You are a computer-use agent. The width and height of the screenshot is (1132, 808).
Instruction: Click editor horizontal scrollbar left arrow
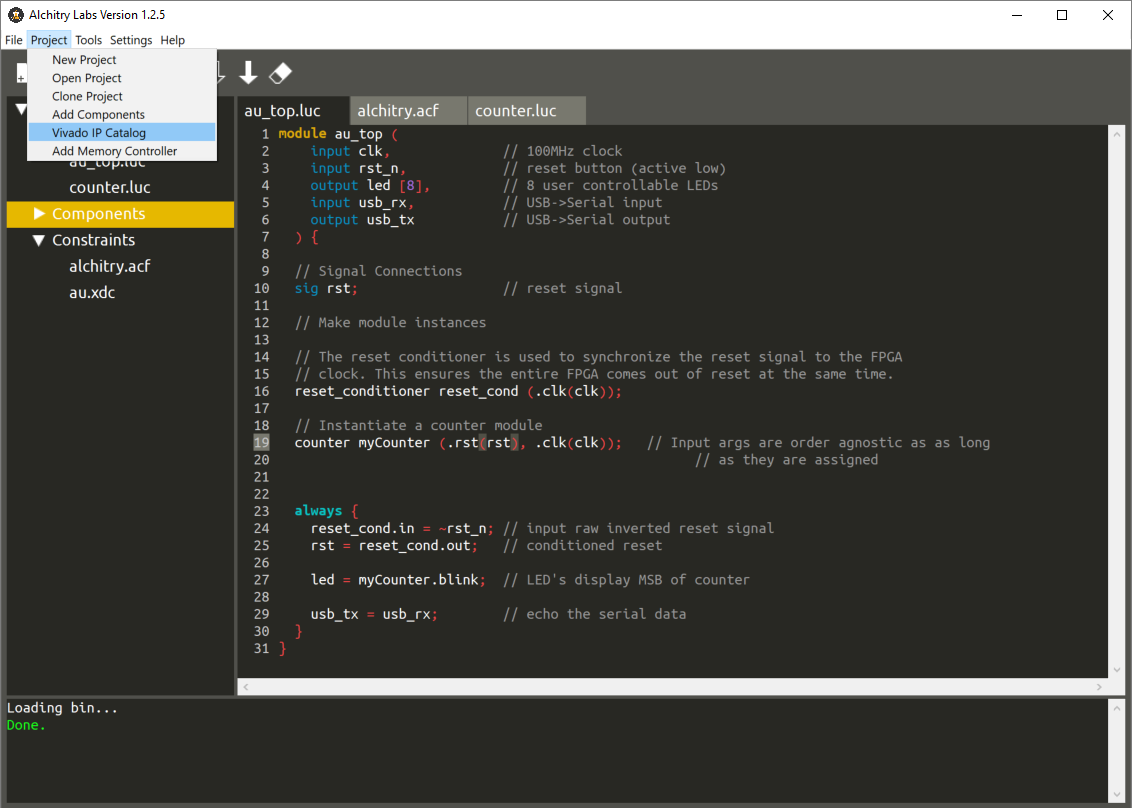[x=245, y=687]
